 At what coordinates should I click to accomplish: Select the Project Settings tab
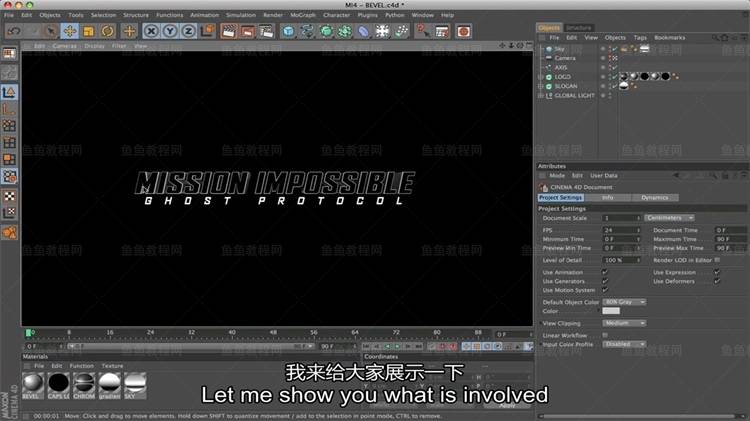tap(561, 198)
